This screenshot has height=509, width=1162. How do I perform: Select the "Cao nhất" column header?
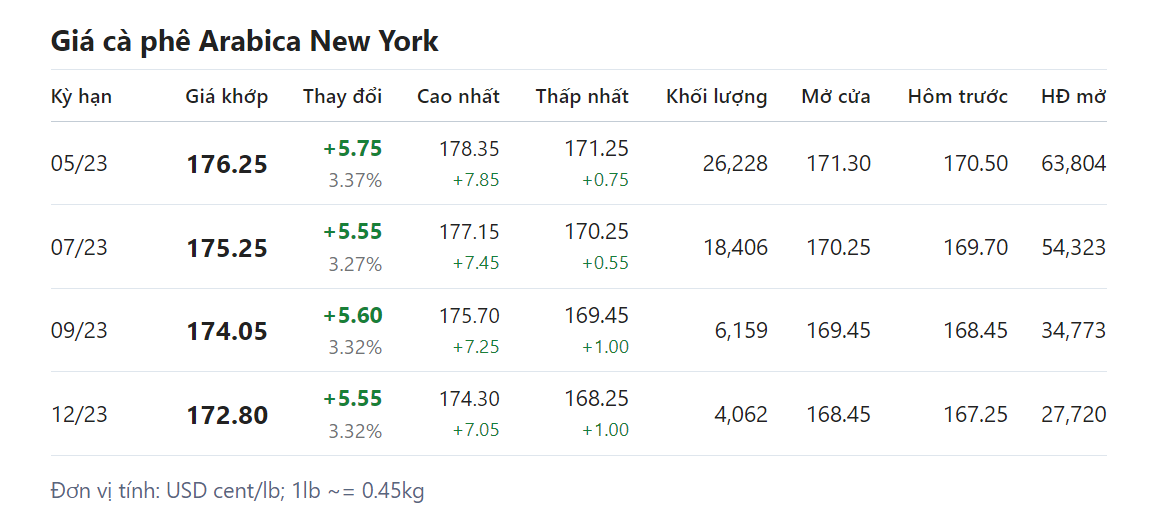pyautogui.click(x=458, y=97)
